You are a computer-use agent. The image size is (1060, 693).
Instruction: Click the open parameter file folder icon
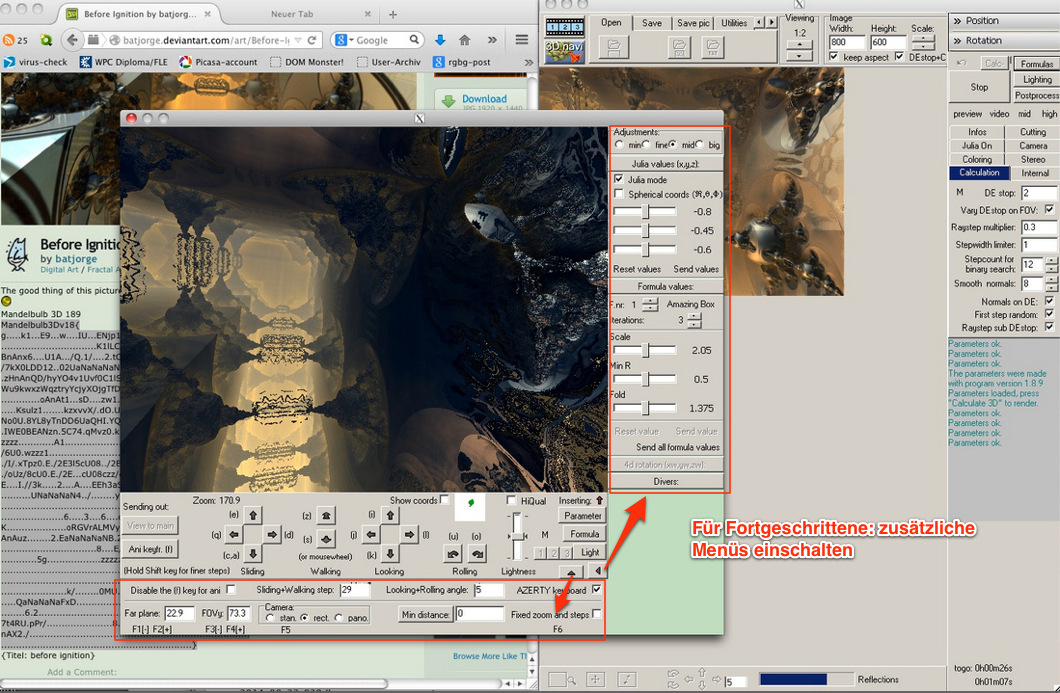click(x=613, y=47)
